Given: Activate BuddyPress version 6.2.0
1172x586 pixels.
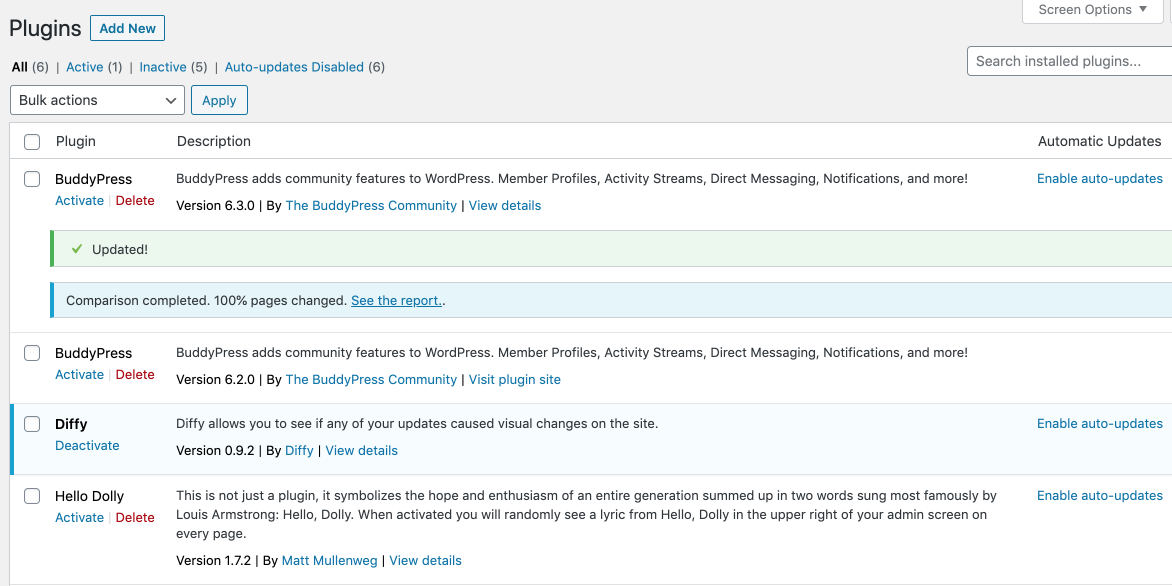Looking at the screenshot, I should click(x=79, y=374).
